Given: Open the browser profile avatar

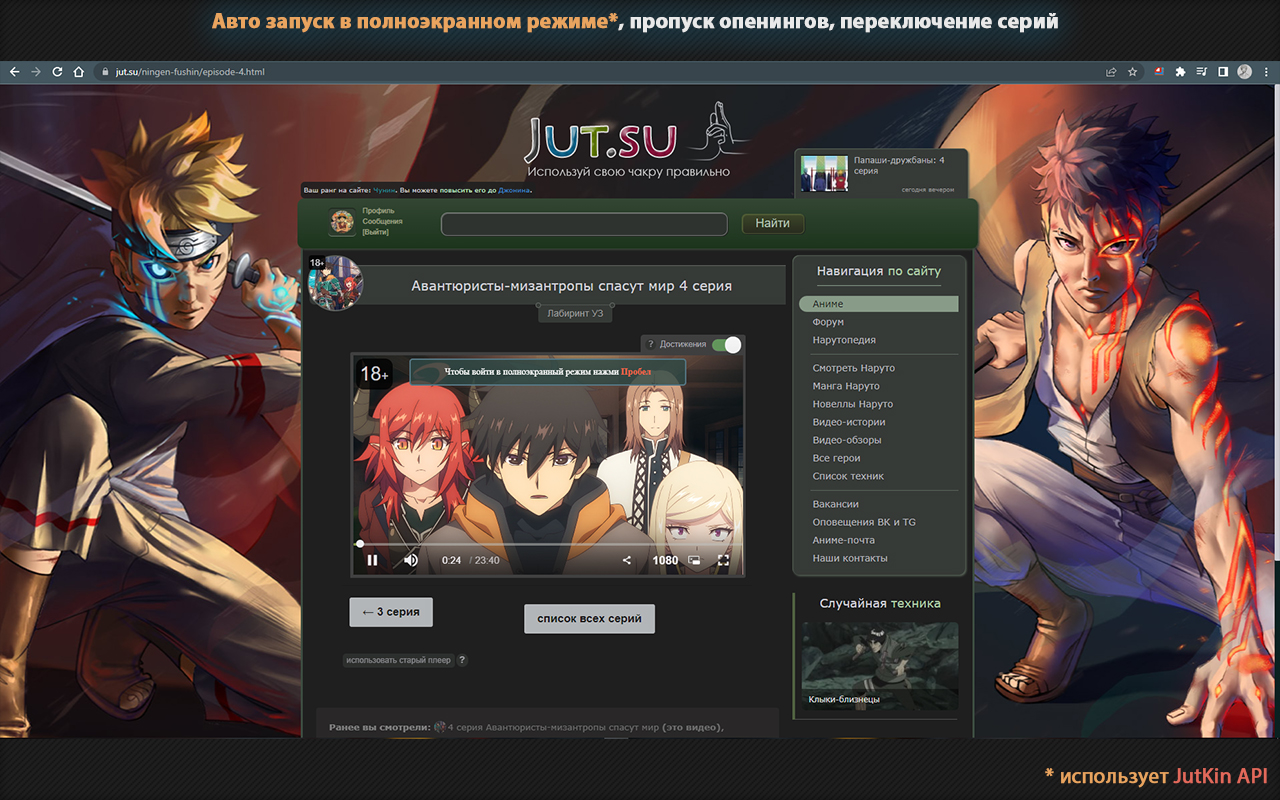Looking at the screenshot, I should (x=1244, y=72).
